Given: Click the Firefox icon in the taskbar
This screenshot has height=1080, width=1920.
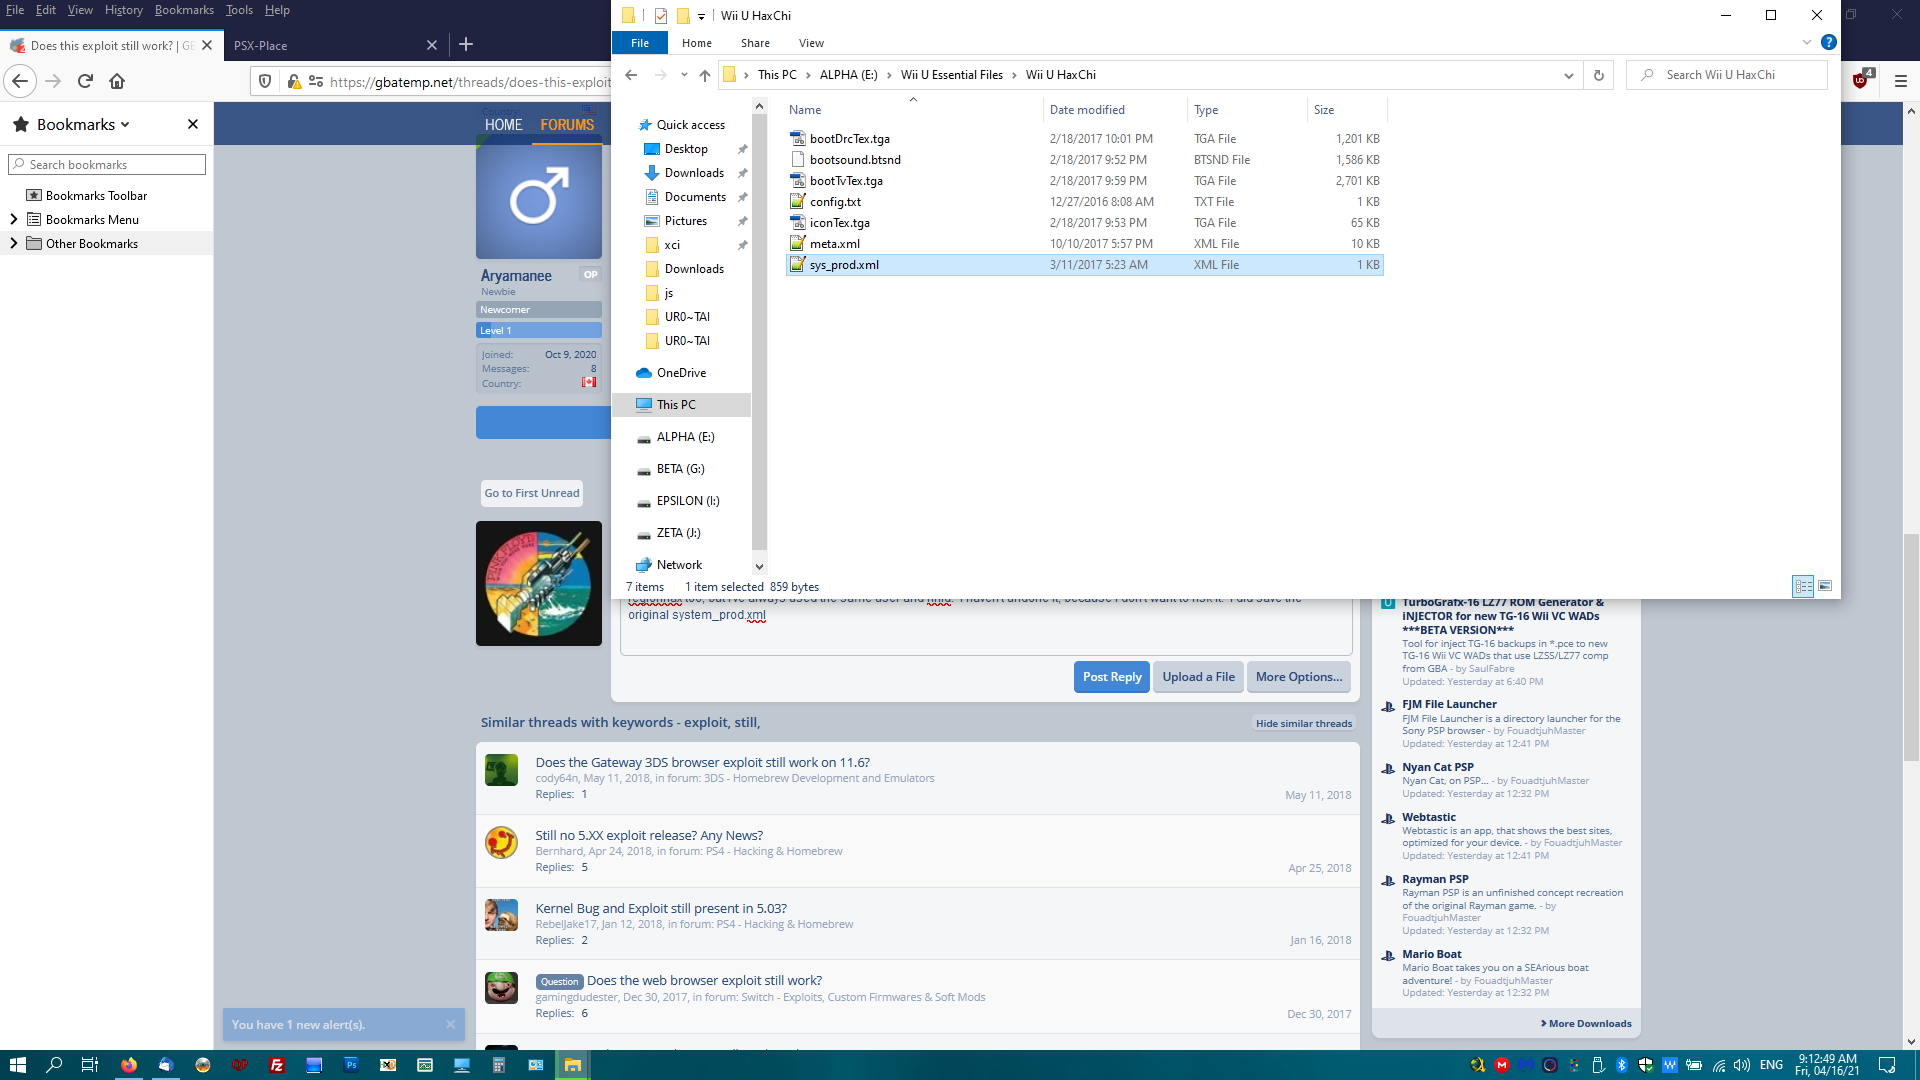Looking at the screenshot, I should (129, 1065).
